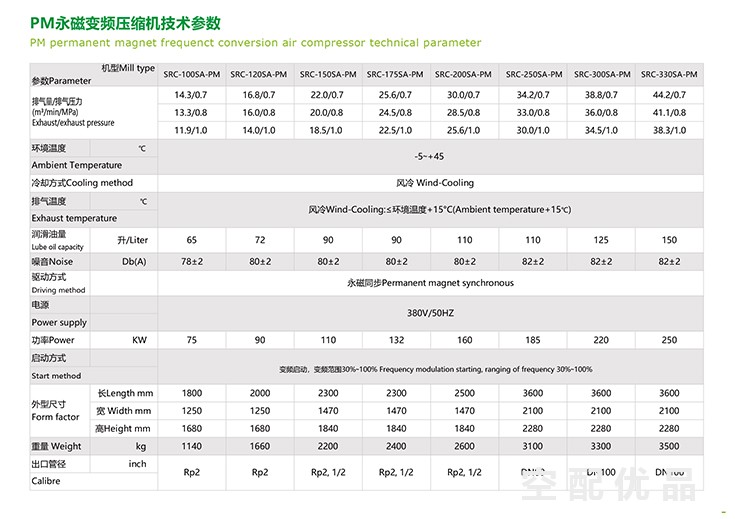Click the English subtitle starting 'PM permanent magnet'
This screenshot has height=519, width=735.
pos(255,43)
